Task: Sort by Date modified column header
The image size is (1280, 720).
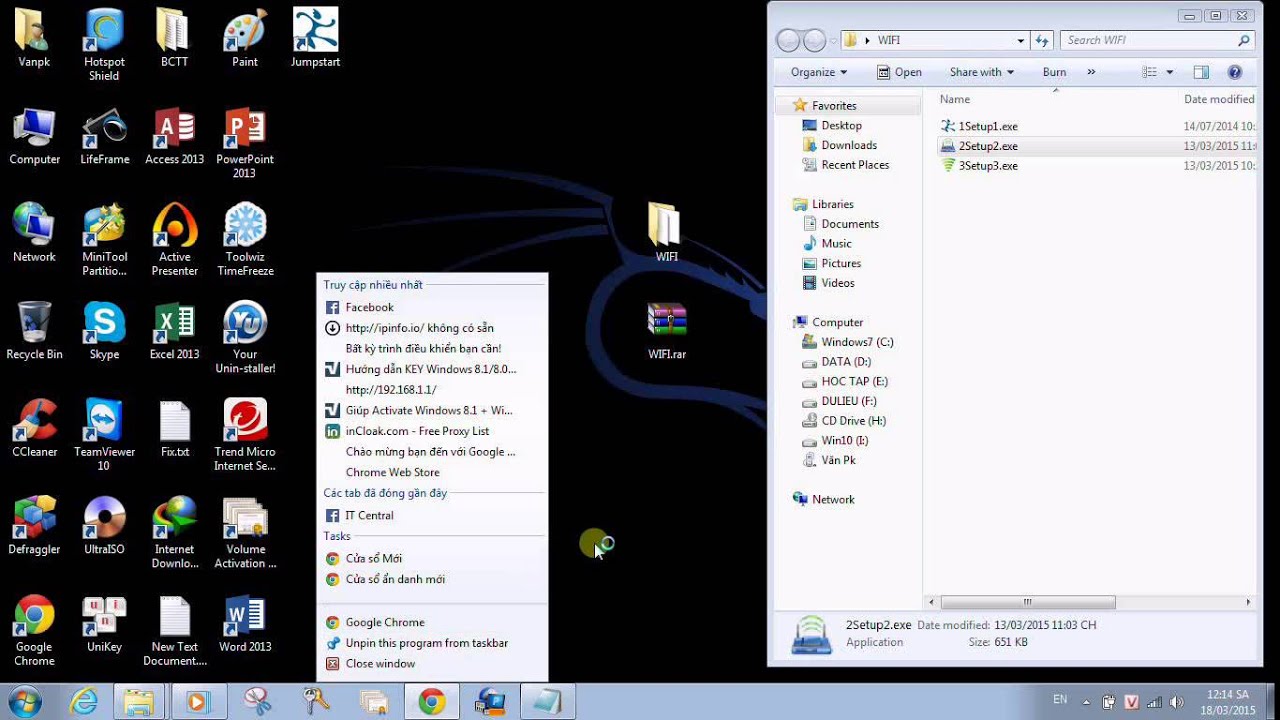Action: 1218,99
